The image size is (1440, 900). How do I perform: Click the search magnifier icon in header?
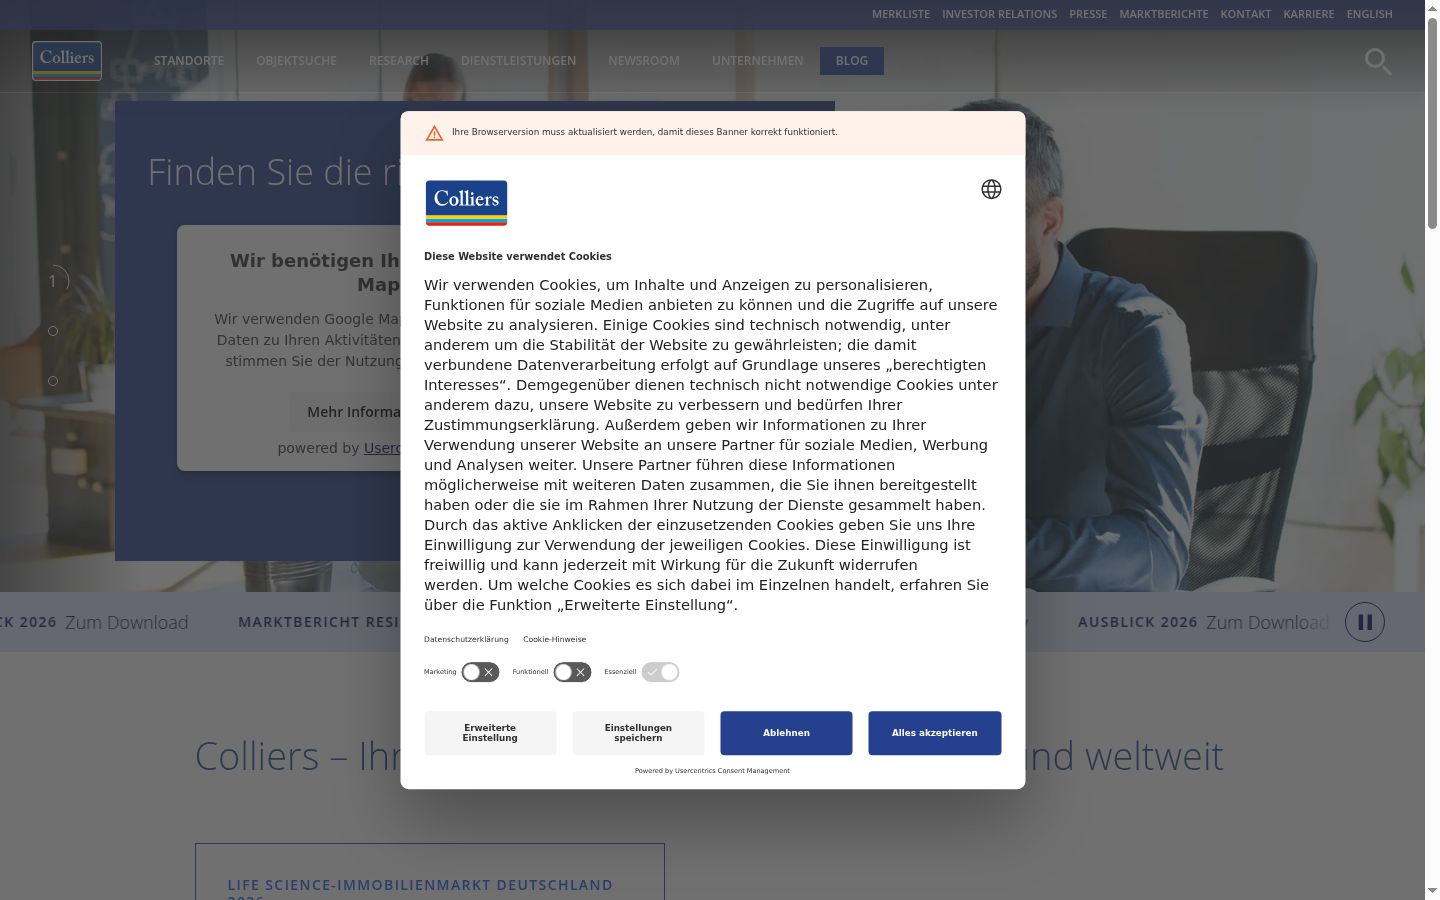coord(1378,61)
